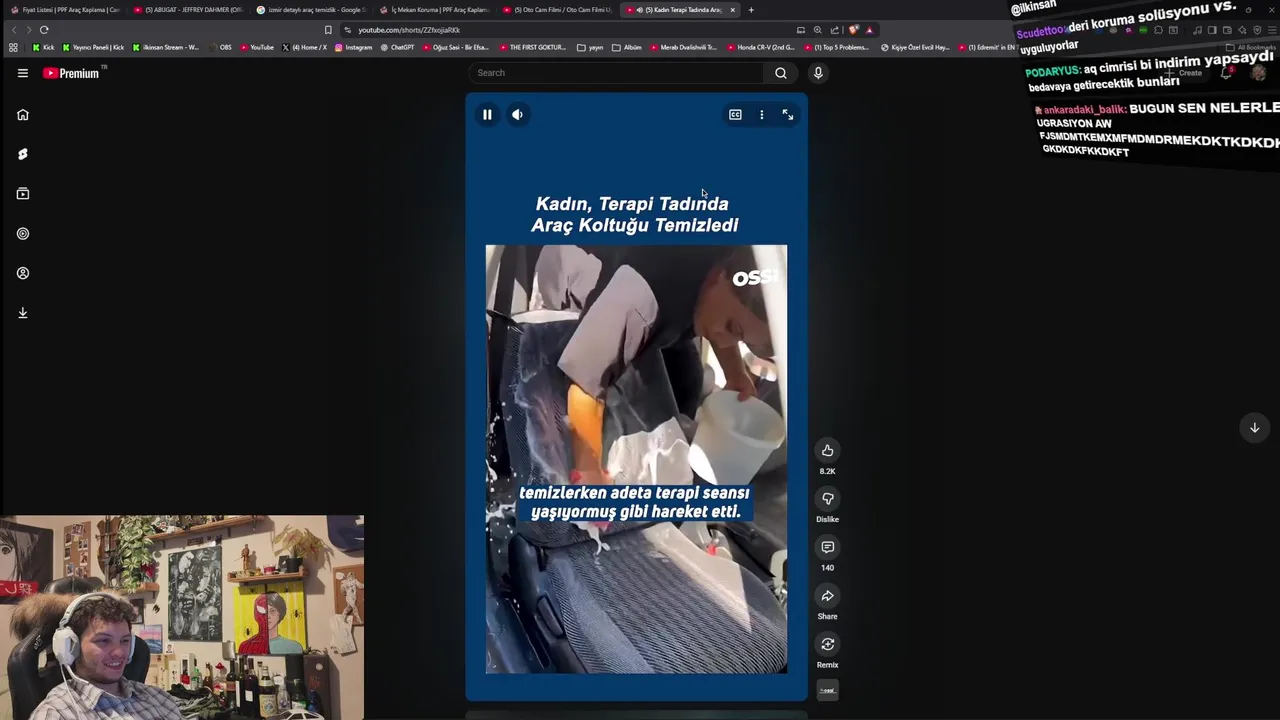Open the three-dot more options menu
Image resolution: width=1280 pixels, height=720 pixels.
(x=762, y=115)
